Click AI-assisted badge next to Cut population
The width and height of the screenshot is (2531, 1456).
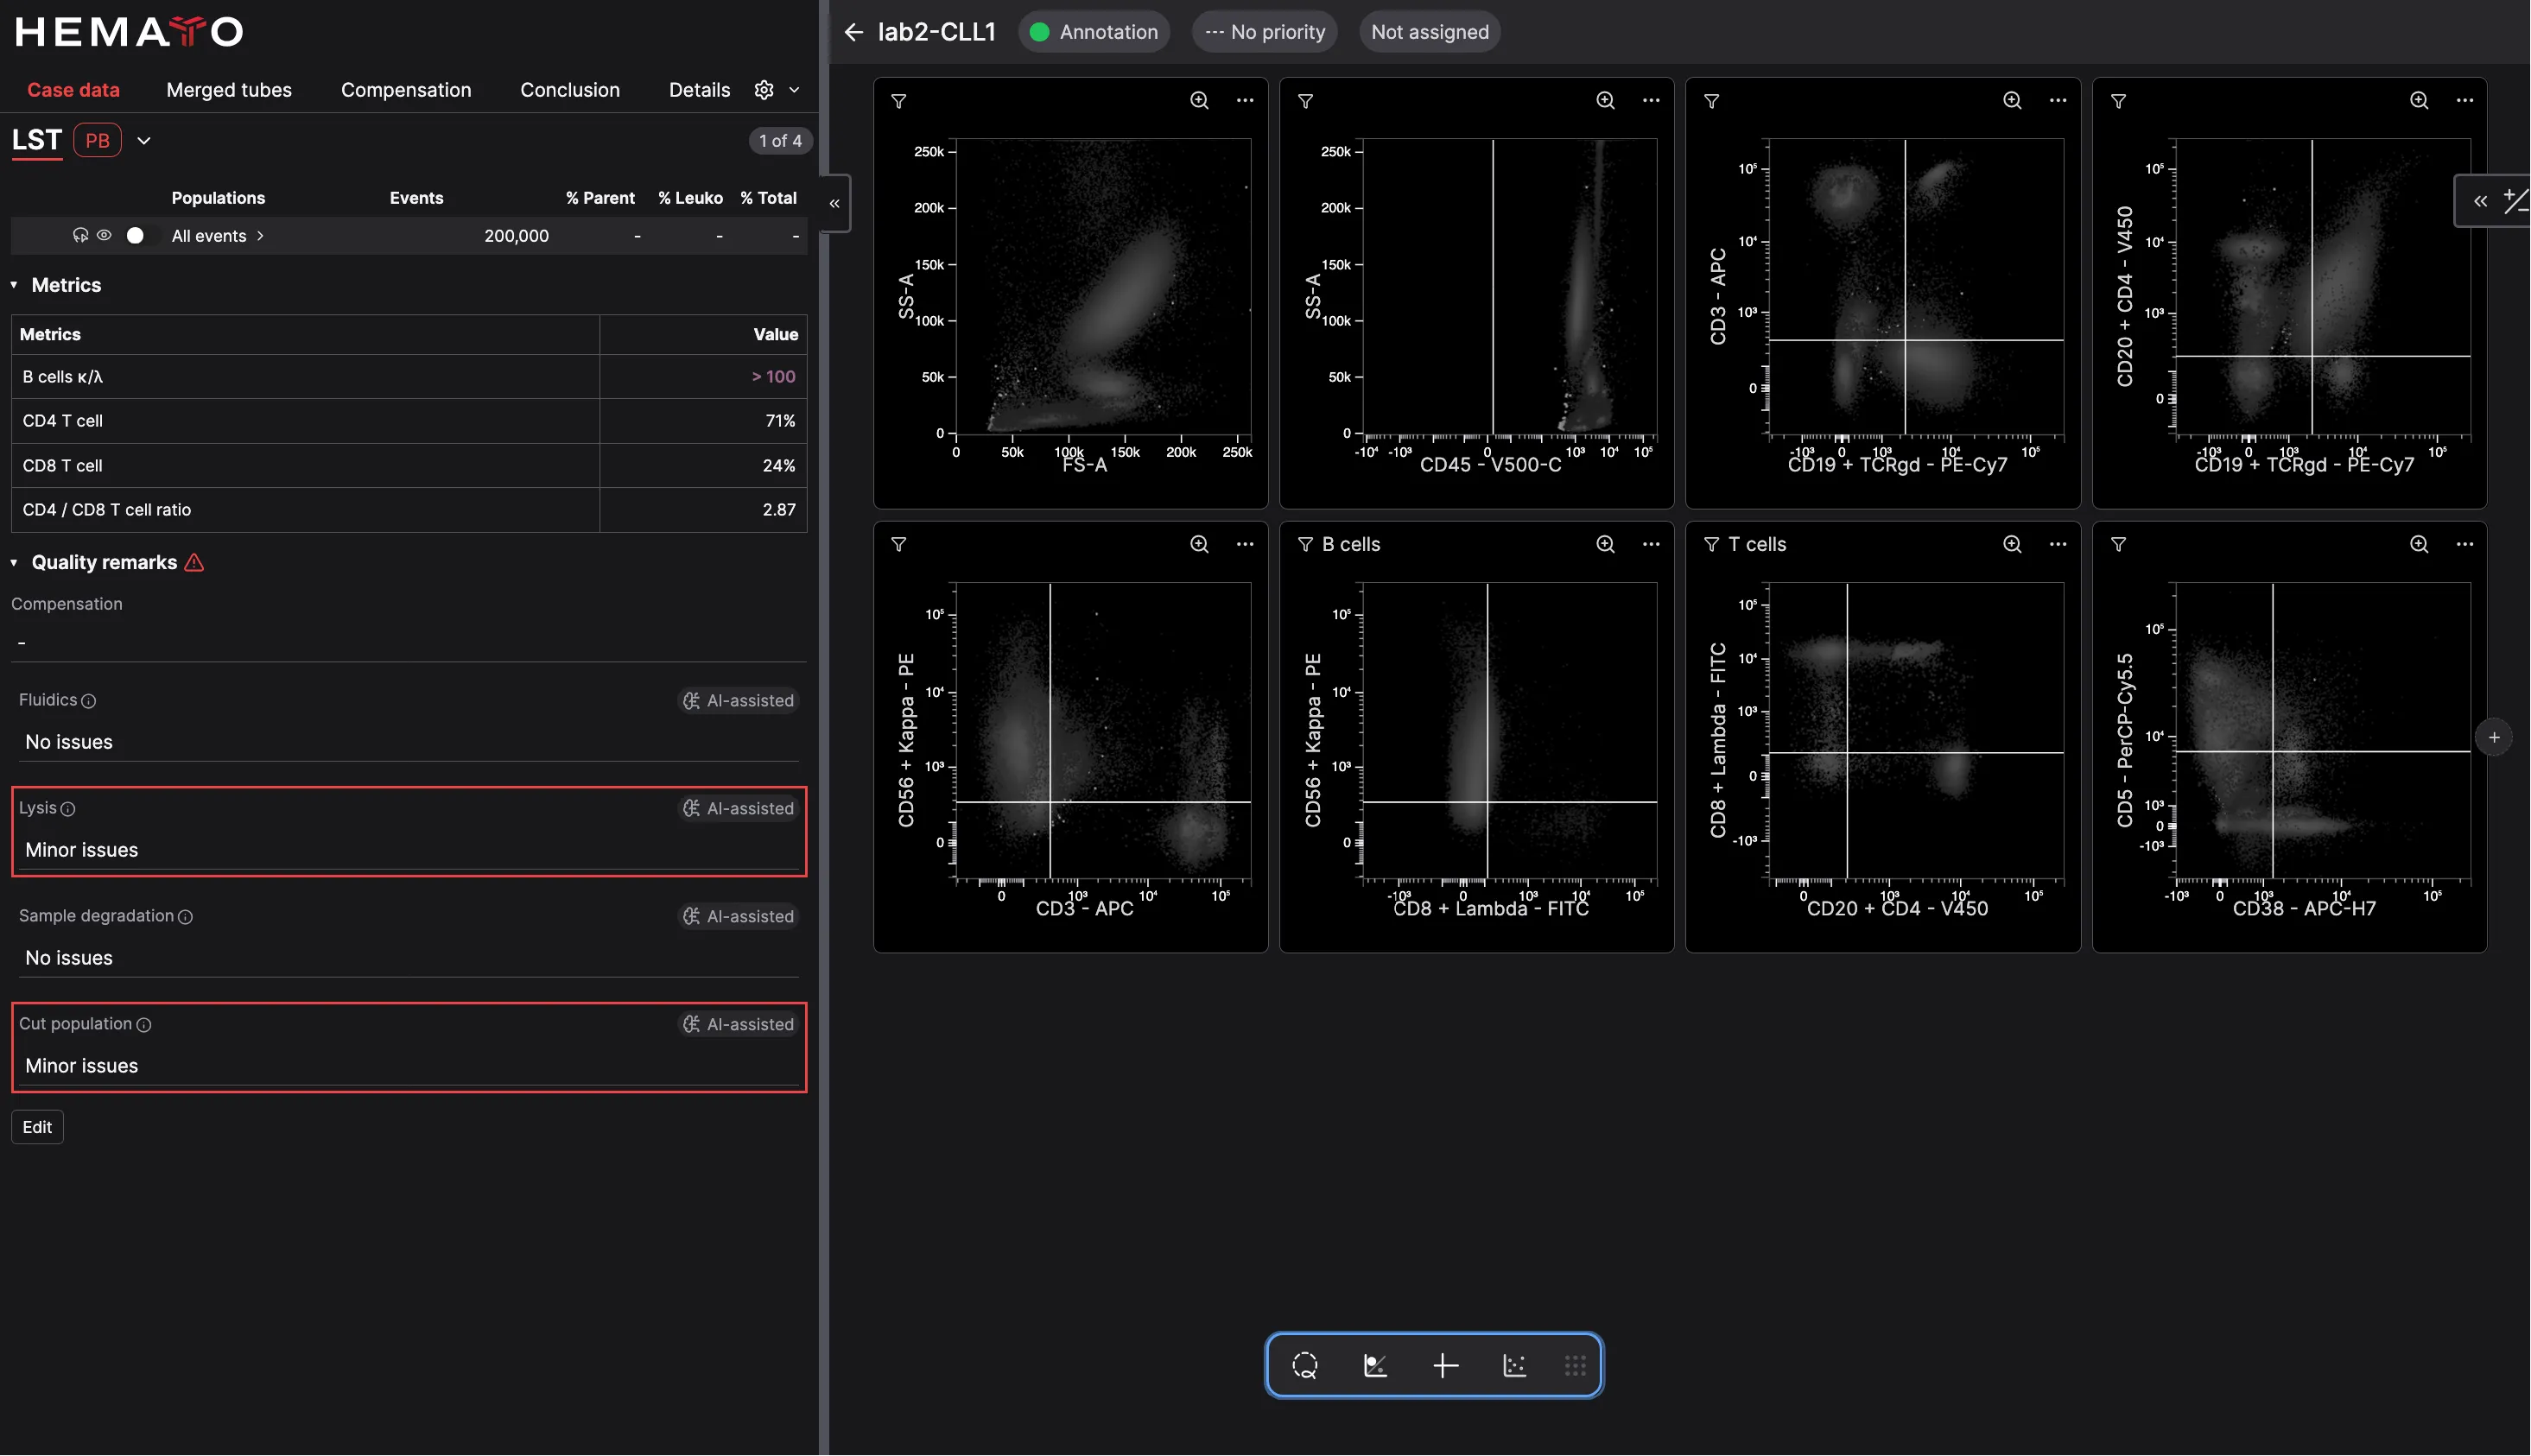[x=738, y=1025]
